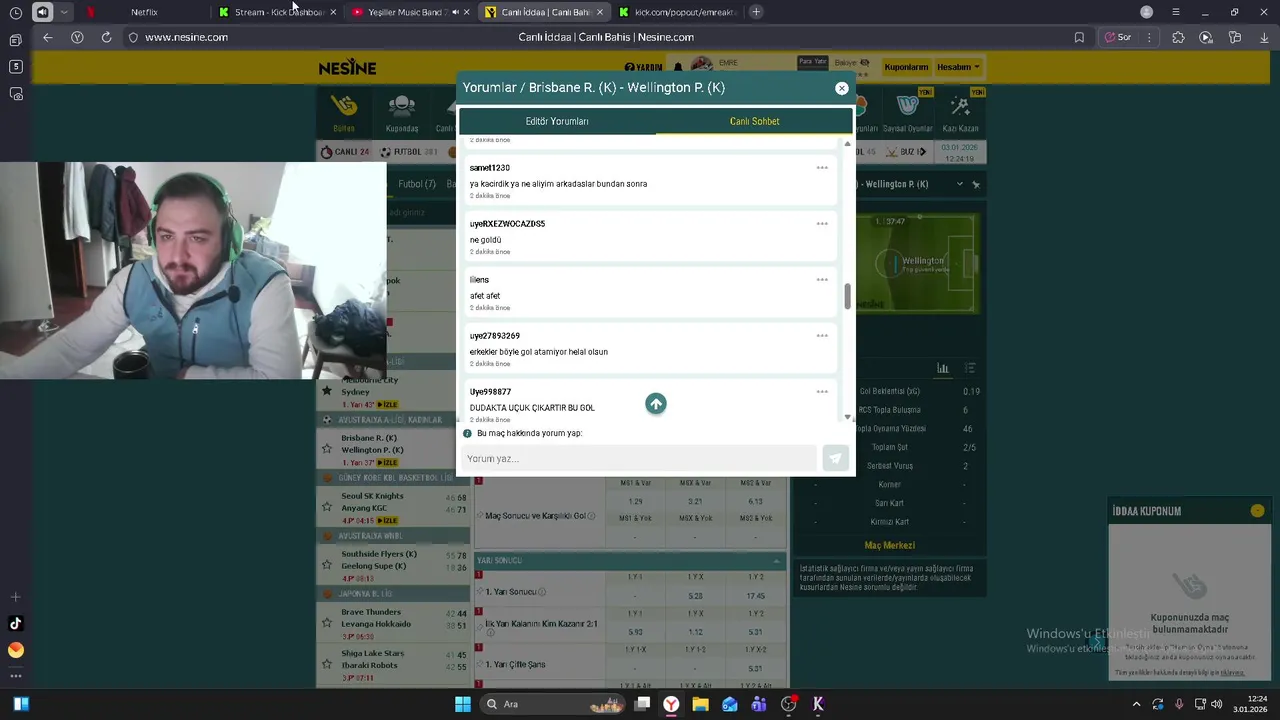The height and width of the screenshot is (720, 1280).
Task: Toggle favorite star for Southside Flyers (K)
Action: tap(326, 565)
